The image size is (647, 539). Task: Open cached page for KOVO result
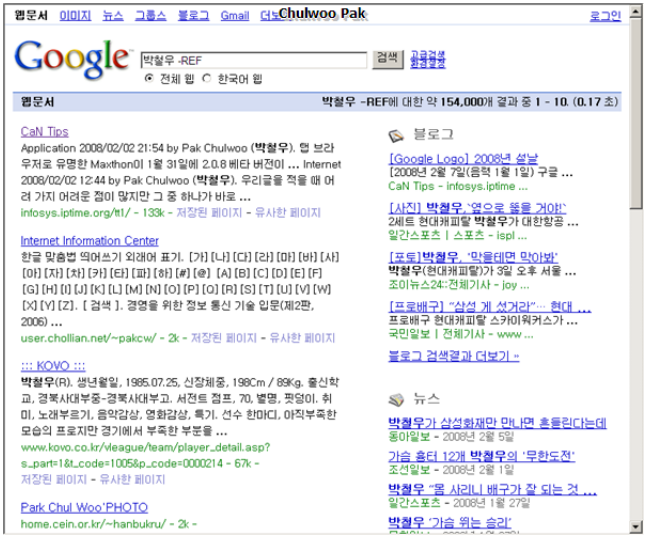[54, 479]
